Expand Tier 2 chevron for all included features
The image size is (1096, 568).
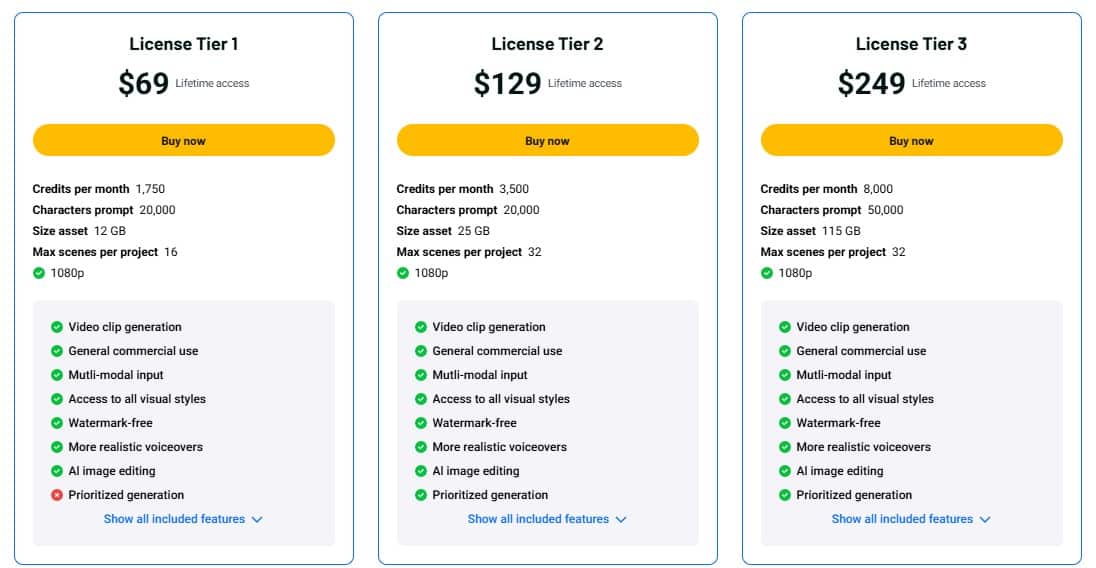click(x=621, y=520)
